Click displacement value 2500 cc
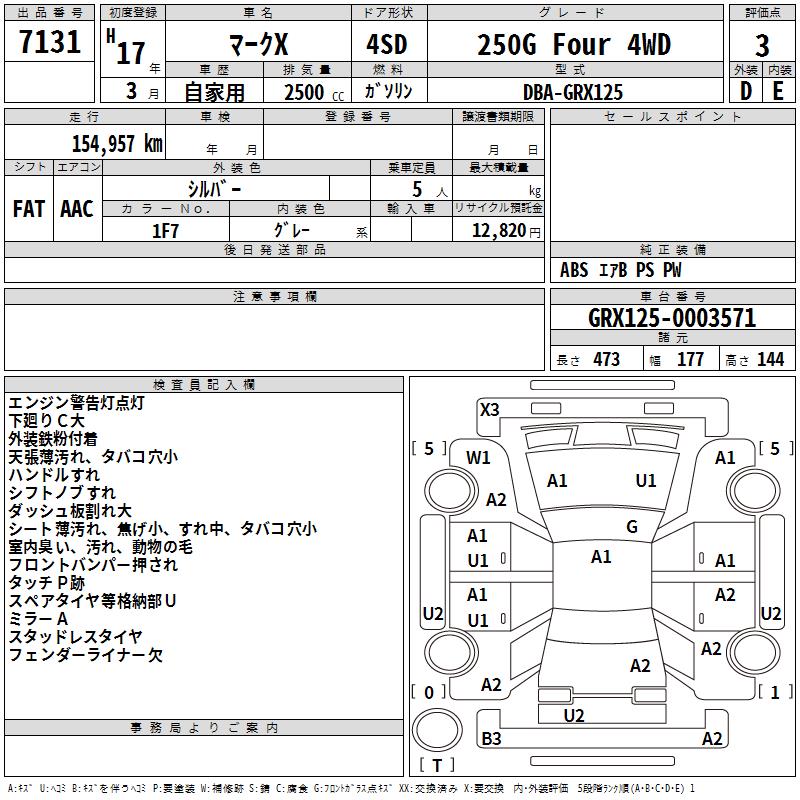 pyautogui.click(x=314, y=92)
